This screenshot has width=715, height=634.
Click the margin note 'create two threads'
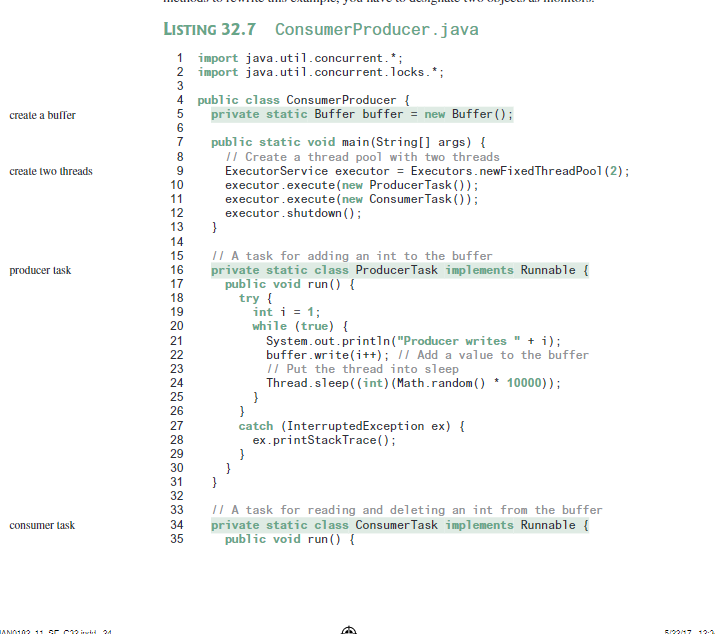pos(51,171)
